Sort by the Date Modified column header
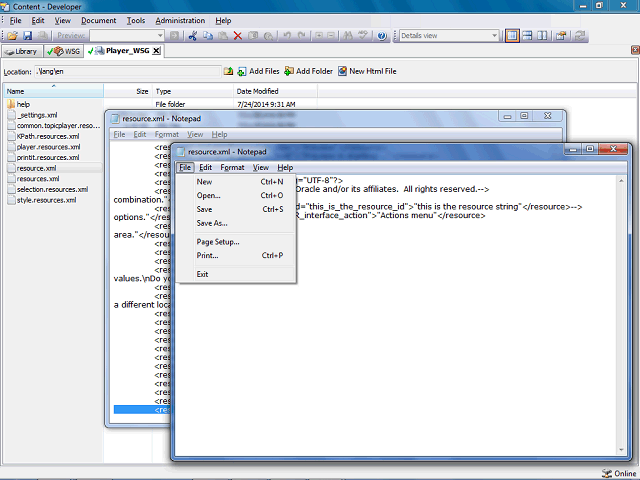 pos(276,91)
